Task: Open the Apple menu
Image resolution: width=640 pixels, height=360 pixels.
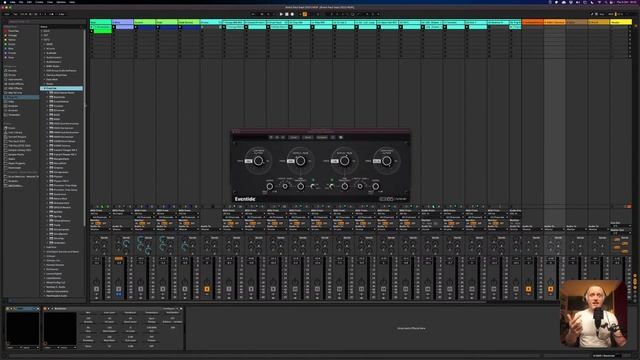Action: point(4,2)
